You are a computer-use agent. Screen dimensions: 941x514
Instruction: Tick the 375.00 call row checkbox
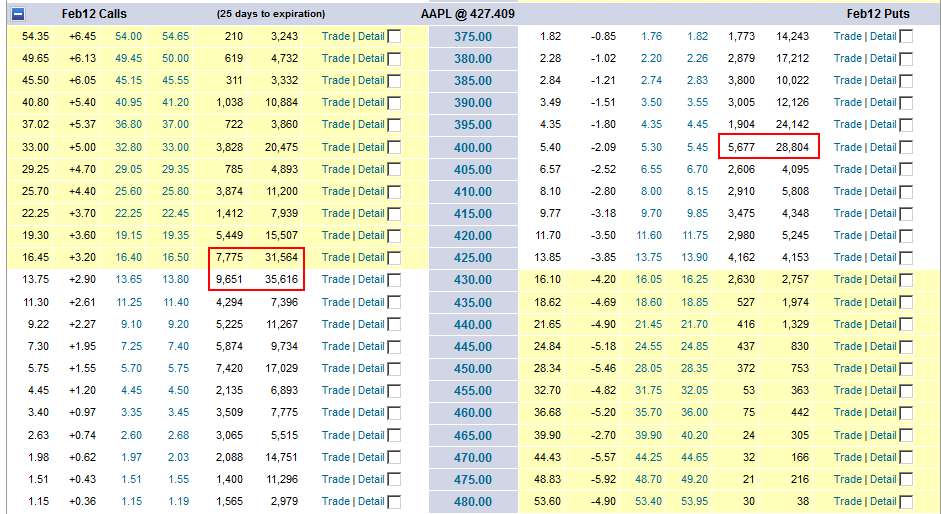394,37
